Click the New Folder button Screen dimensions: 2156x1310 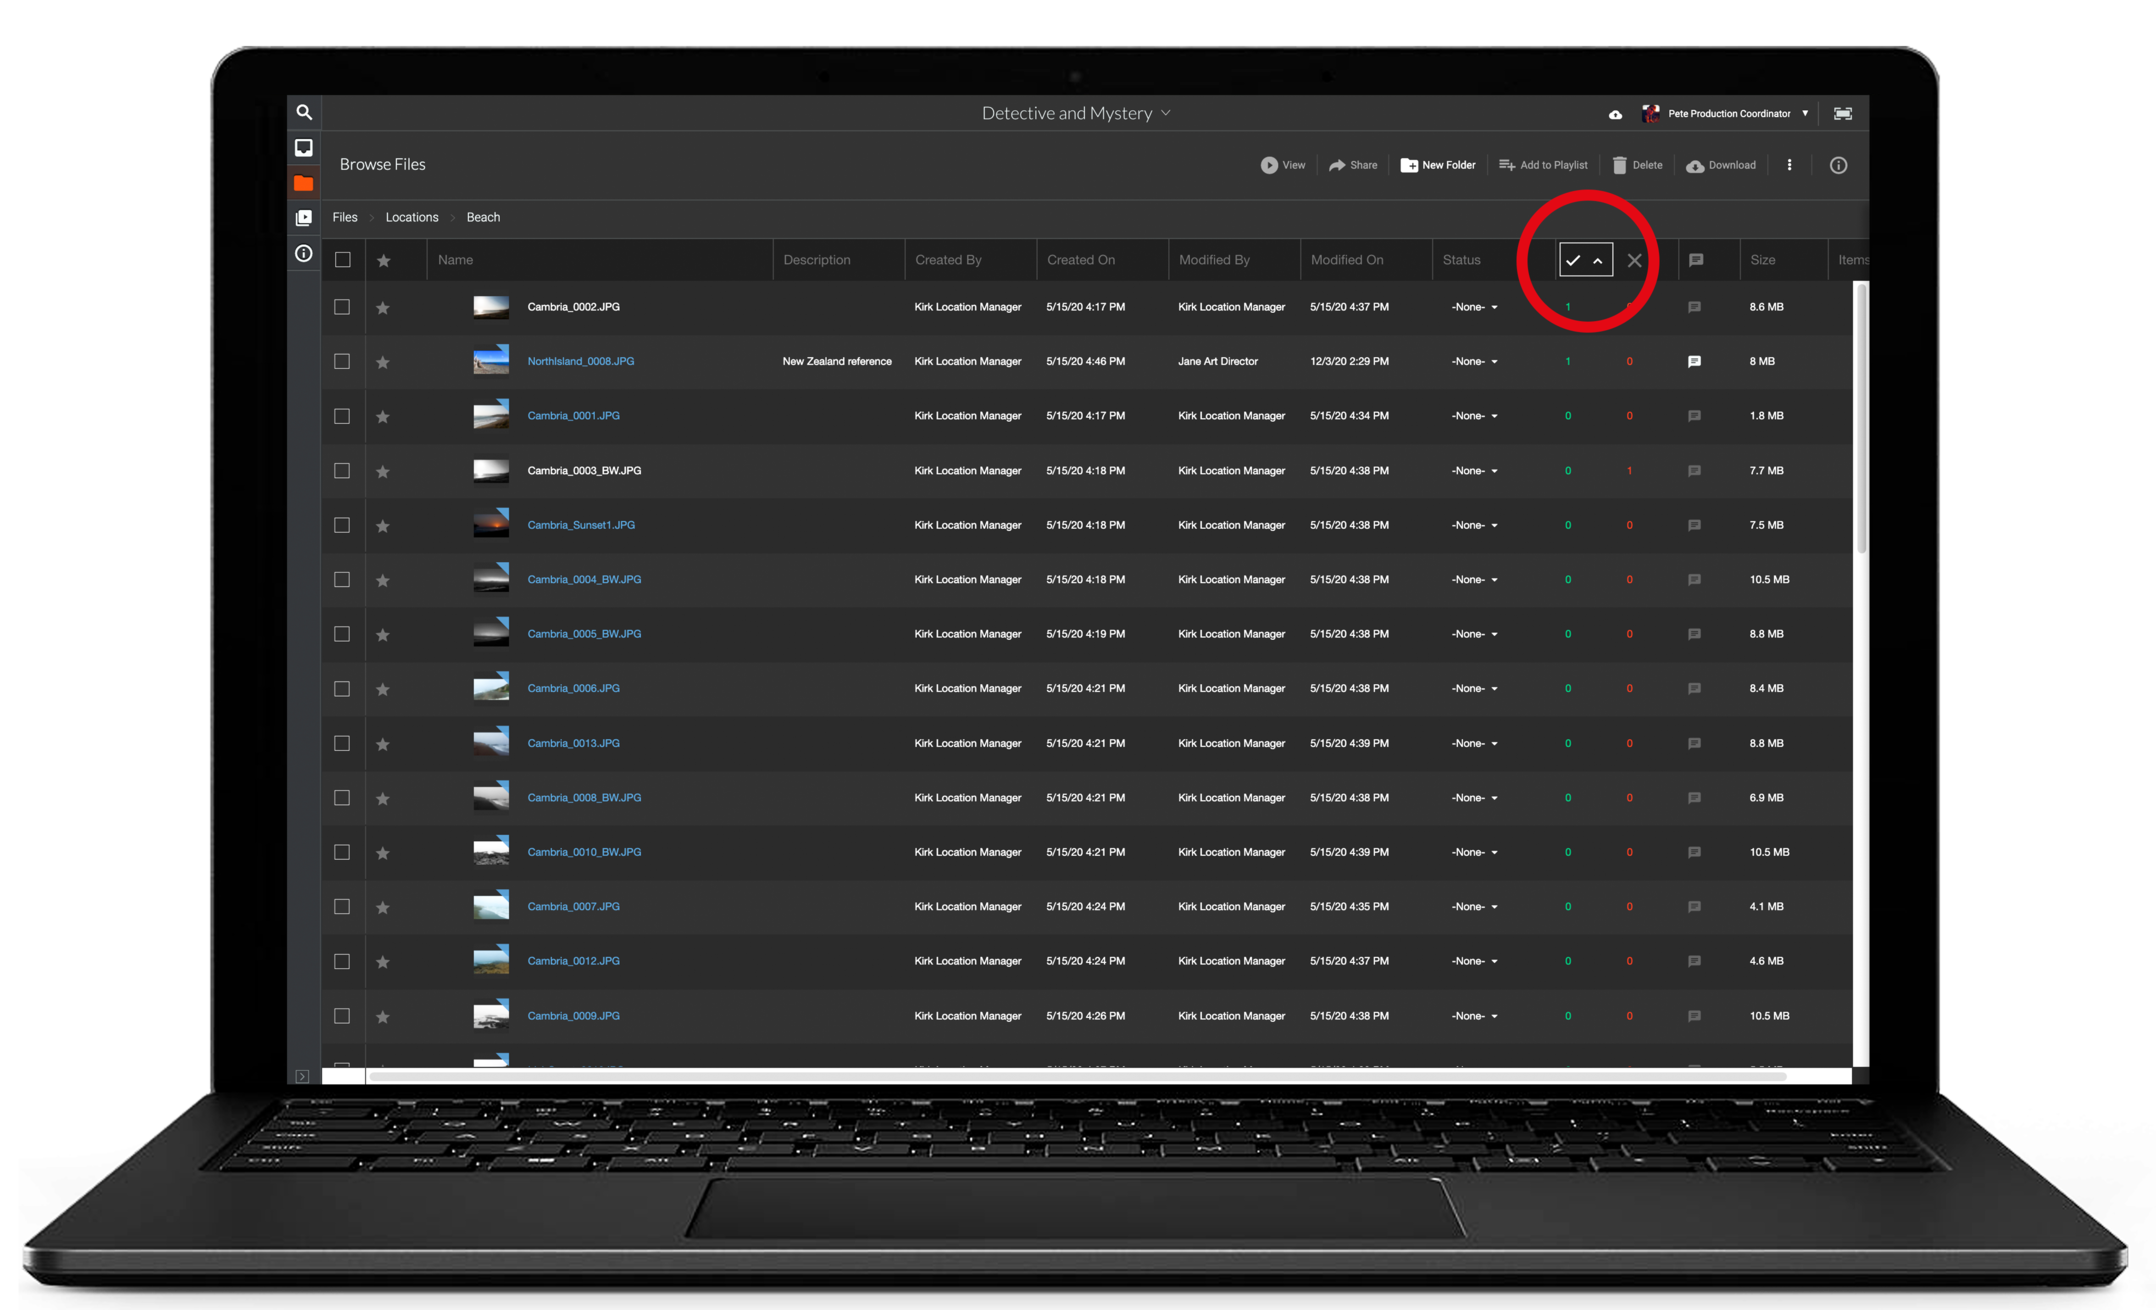(1438, 165)
